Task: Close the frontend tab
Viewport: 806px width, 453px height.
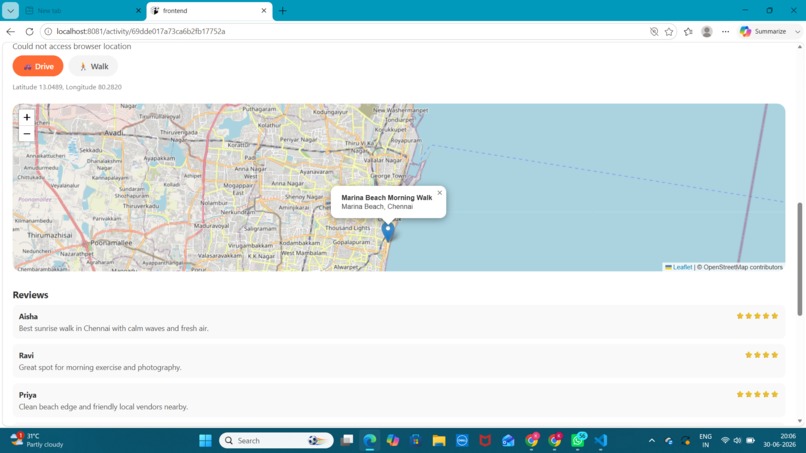Action: pyautogui.click(x=264, y=10)
